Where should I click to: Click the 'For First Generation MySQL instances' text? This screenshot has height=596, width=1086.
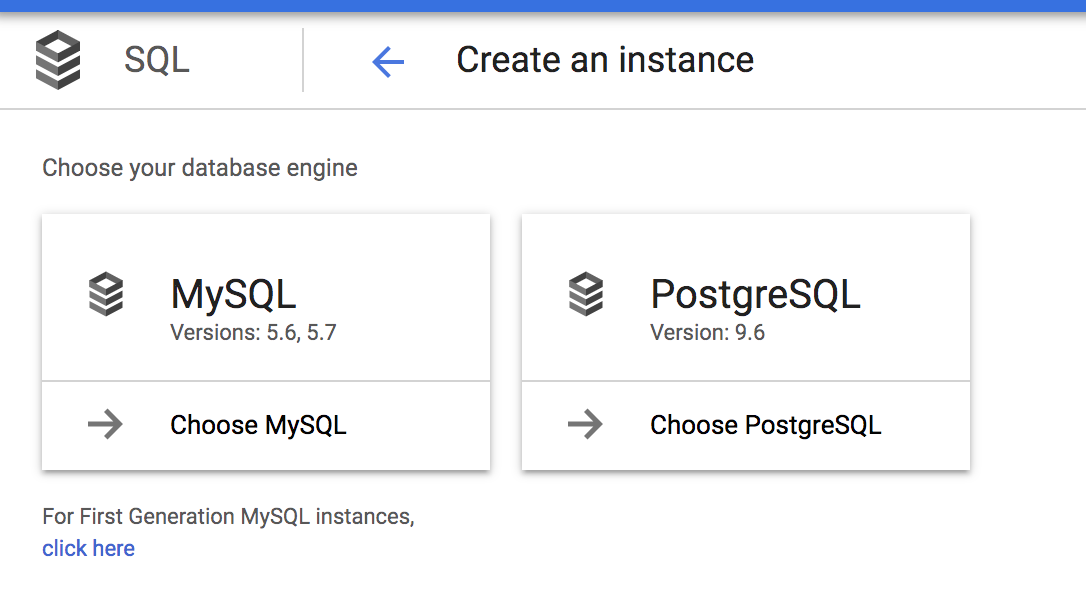tap(229, 516)
